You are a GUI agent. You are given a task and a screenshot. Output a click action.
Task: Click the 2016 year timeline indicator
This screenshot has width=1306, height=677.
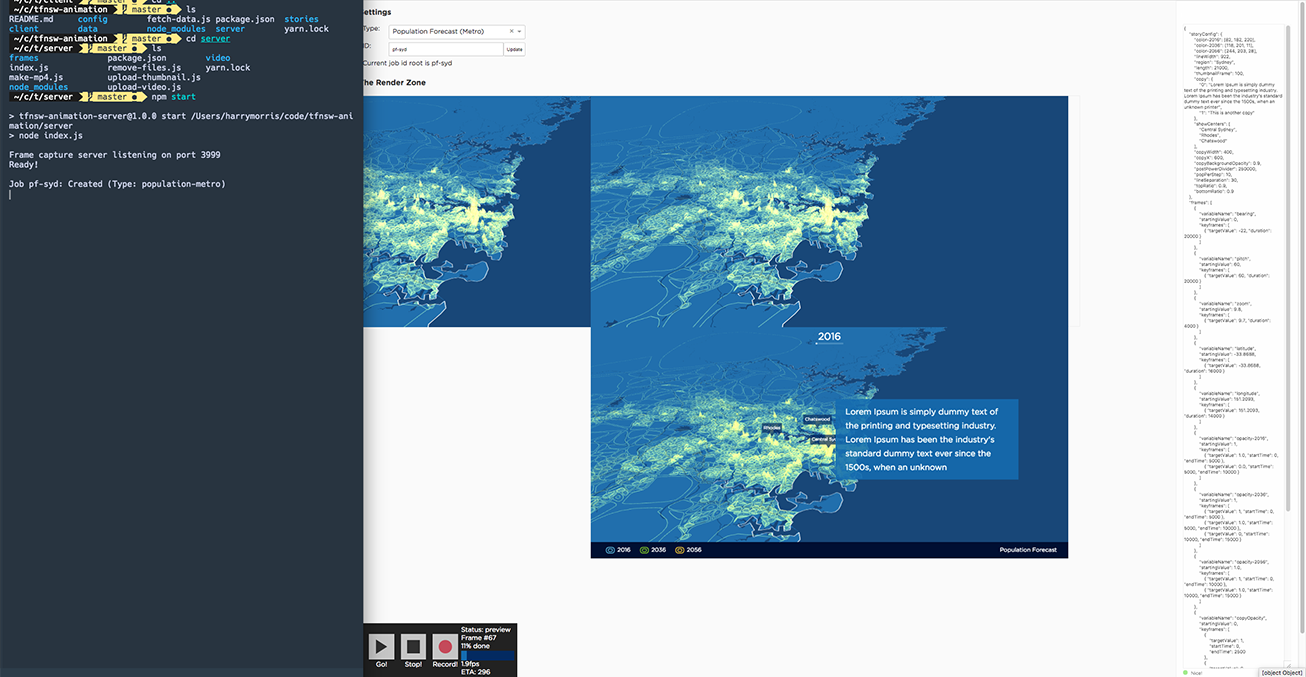point(829,337)
